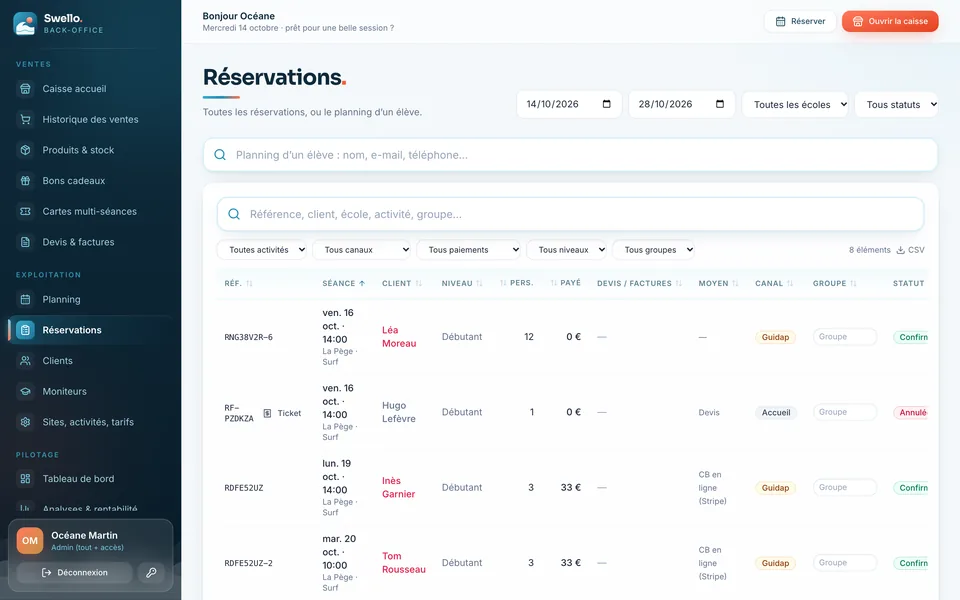
Task: Open Historique des ventes menu item
Action: point(91,119)
